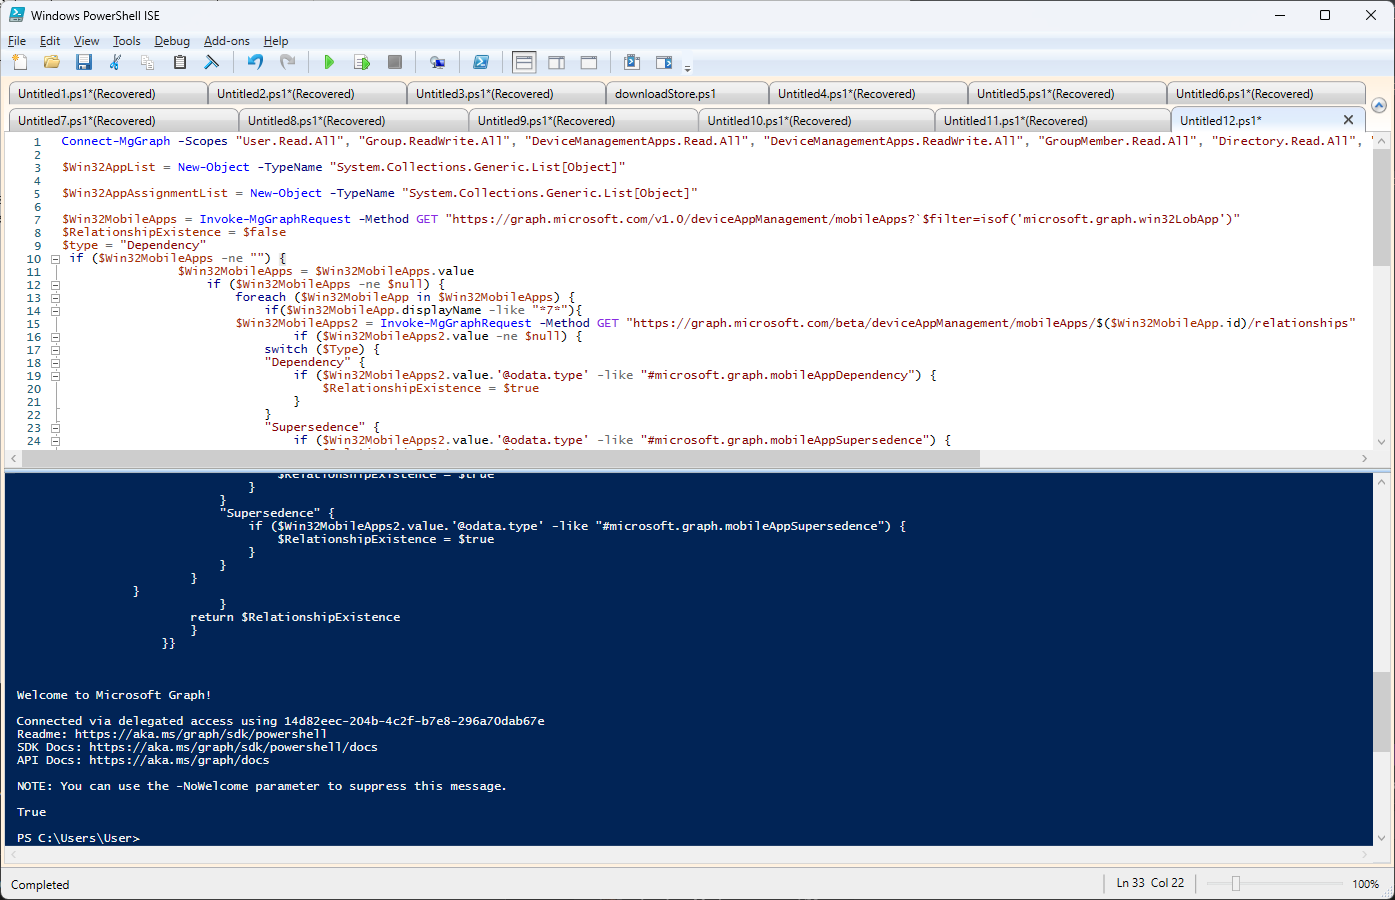
Task: Collapse the if block at line 14
Action: (x=55, y=311)
